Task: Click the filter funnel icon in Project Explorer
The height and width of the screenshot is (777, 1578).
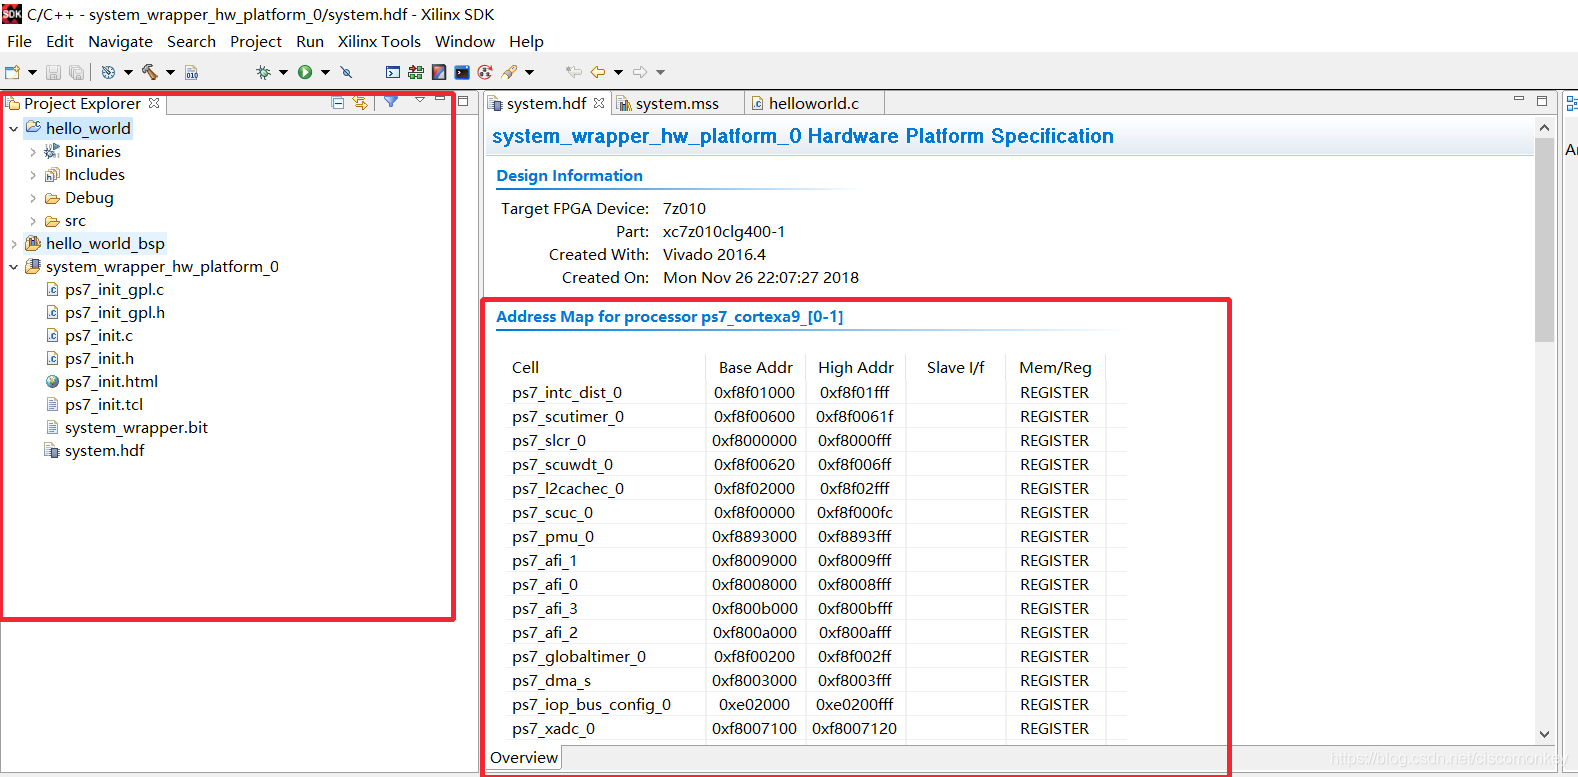Action: tap(391, 102)
